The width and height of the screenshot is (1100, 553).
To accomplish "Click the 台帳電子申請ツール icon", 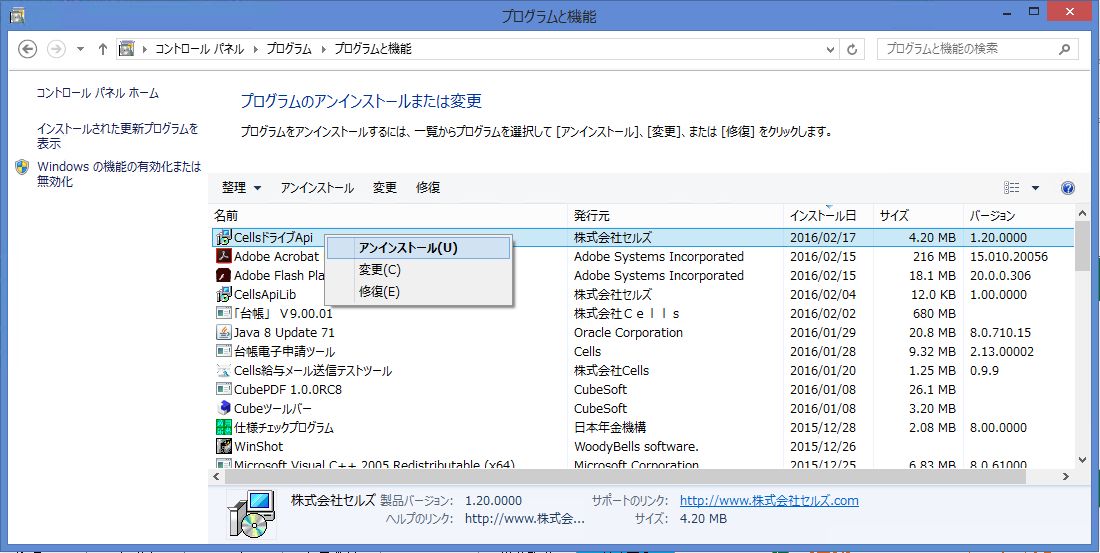I will (224, 351).
